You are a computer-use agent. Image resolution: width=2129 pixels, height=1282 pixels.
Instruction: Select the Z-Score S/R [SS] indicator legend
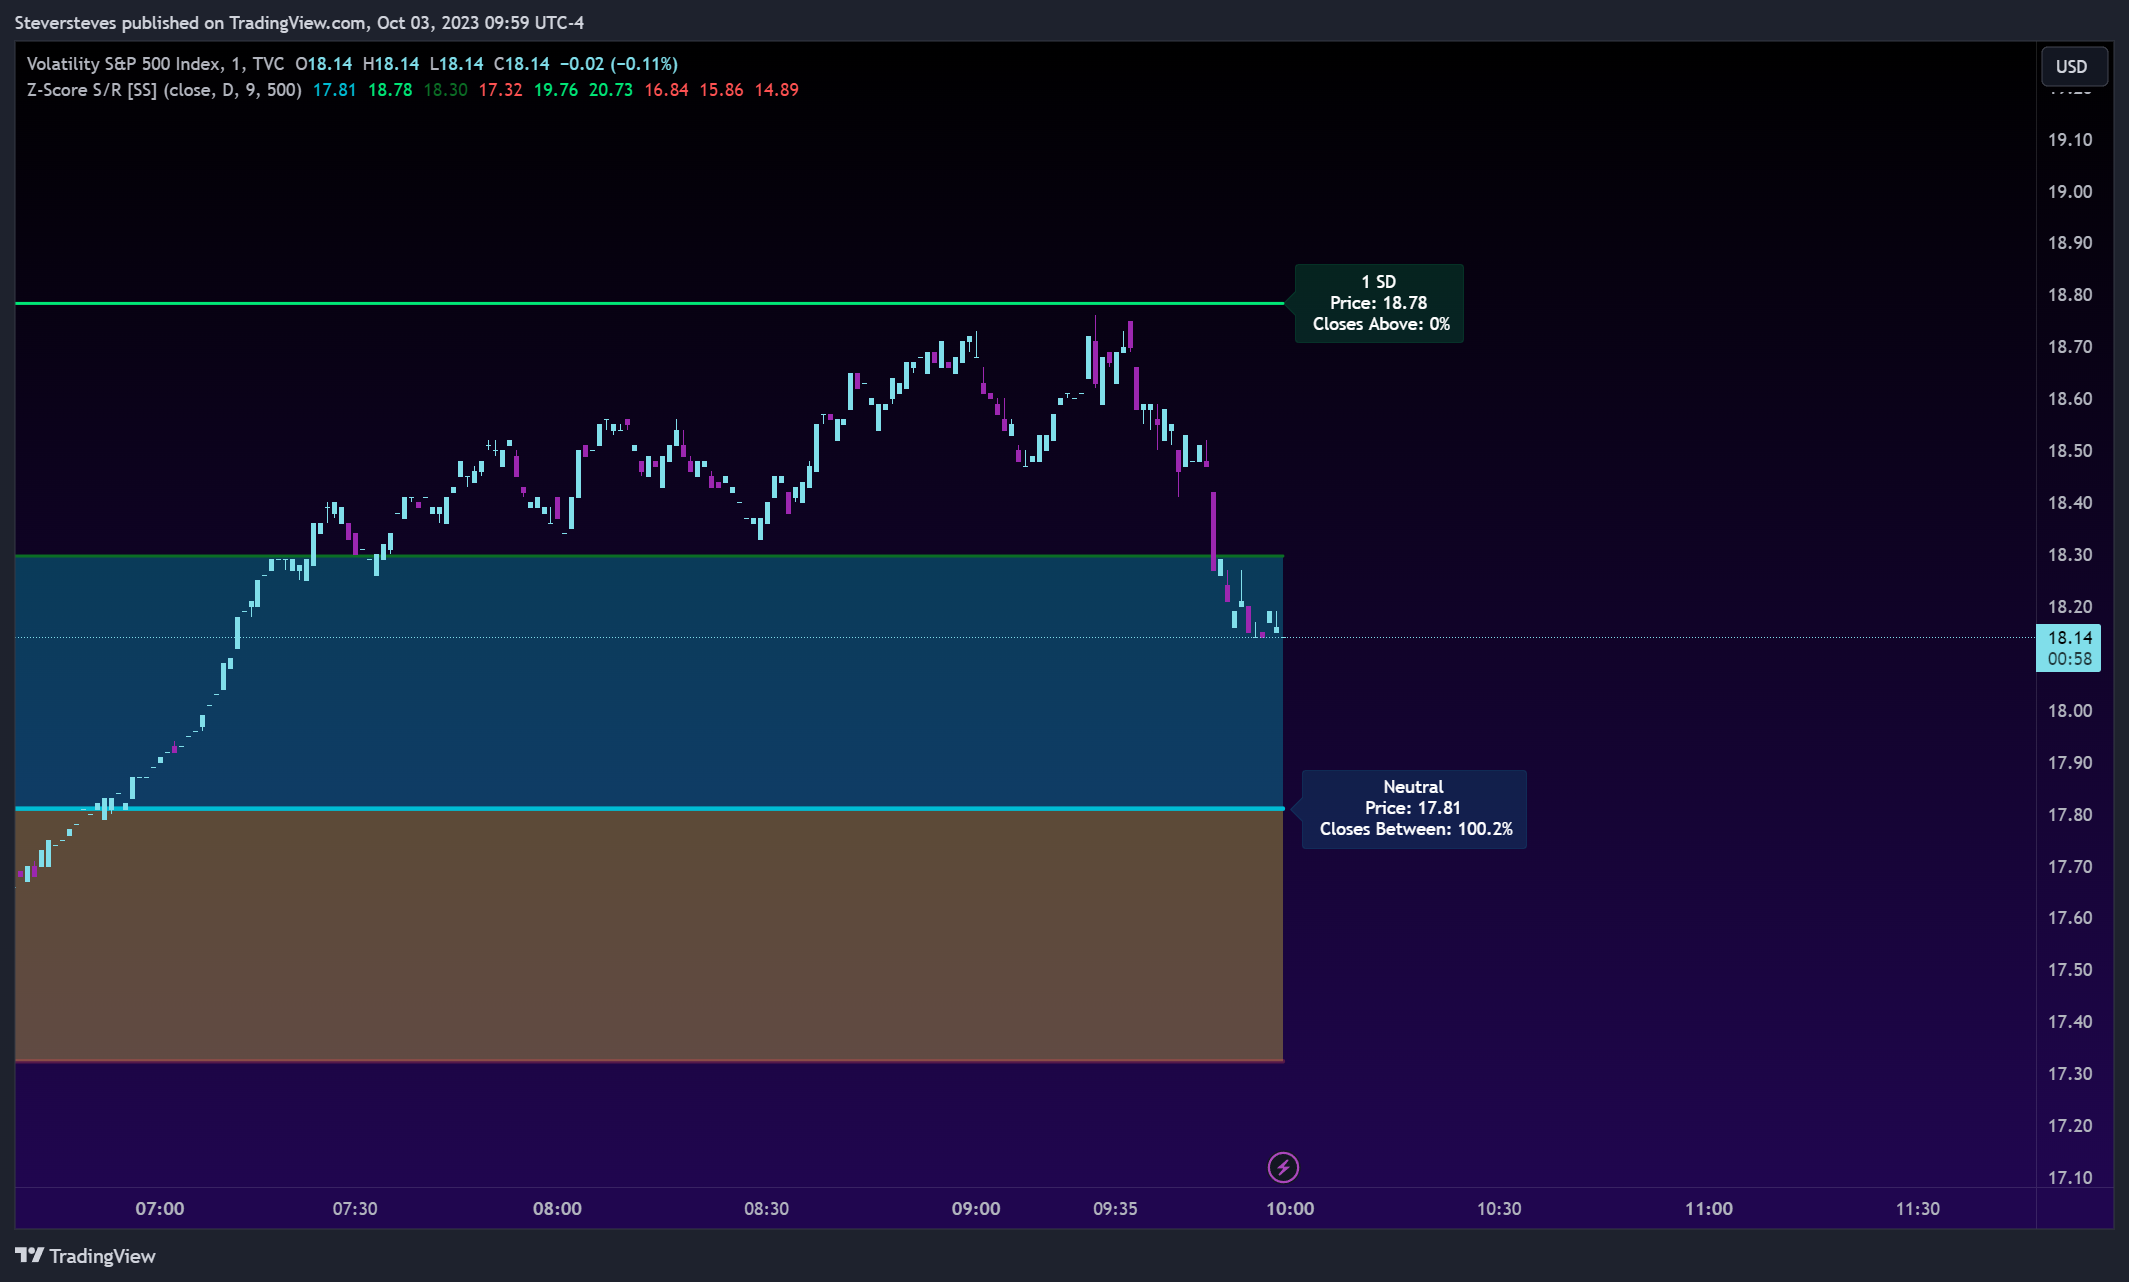click(164, 90)
